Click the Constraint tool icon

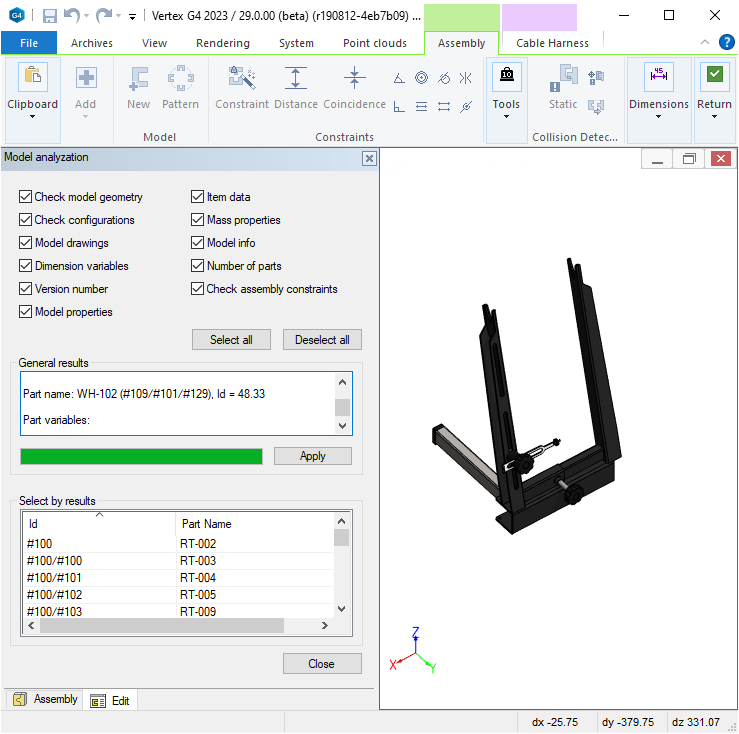pos(242,80)
